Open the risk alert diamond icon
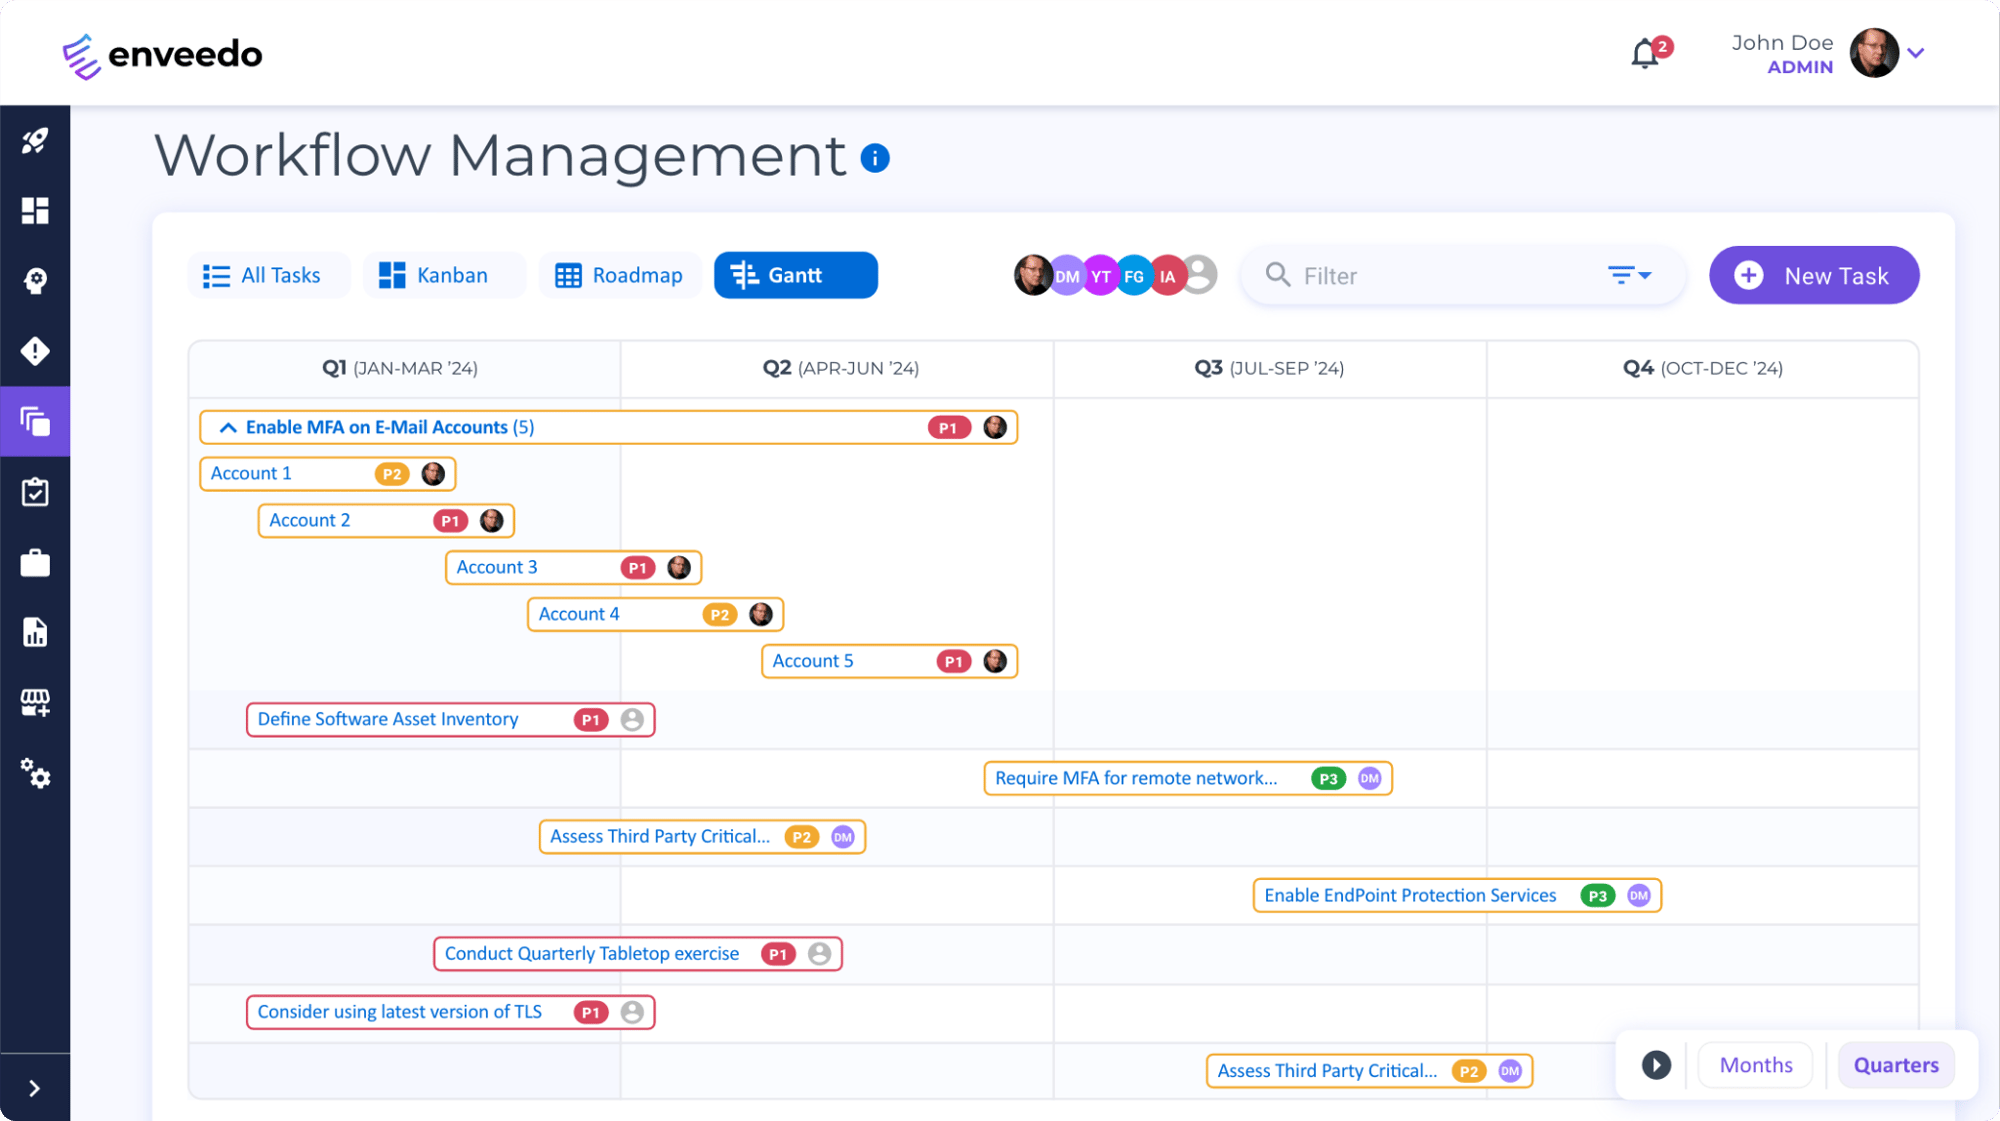The width and height of the screenshot is (2000, 1121). tap(36, 351)
